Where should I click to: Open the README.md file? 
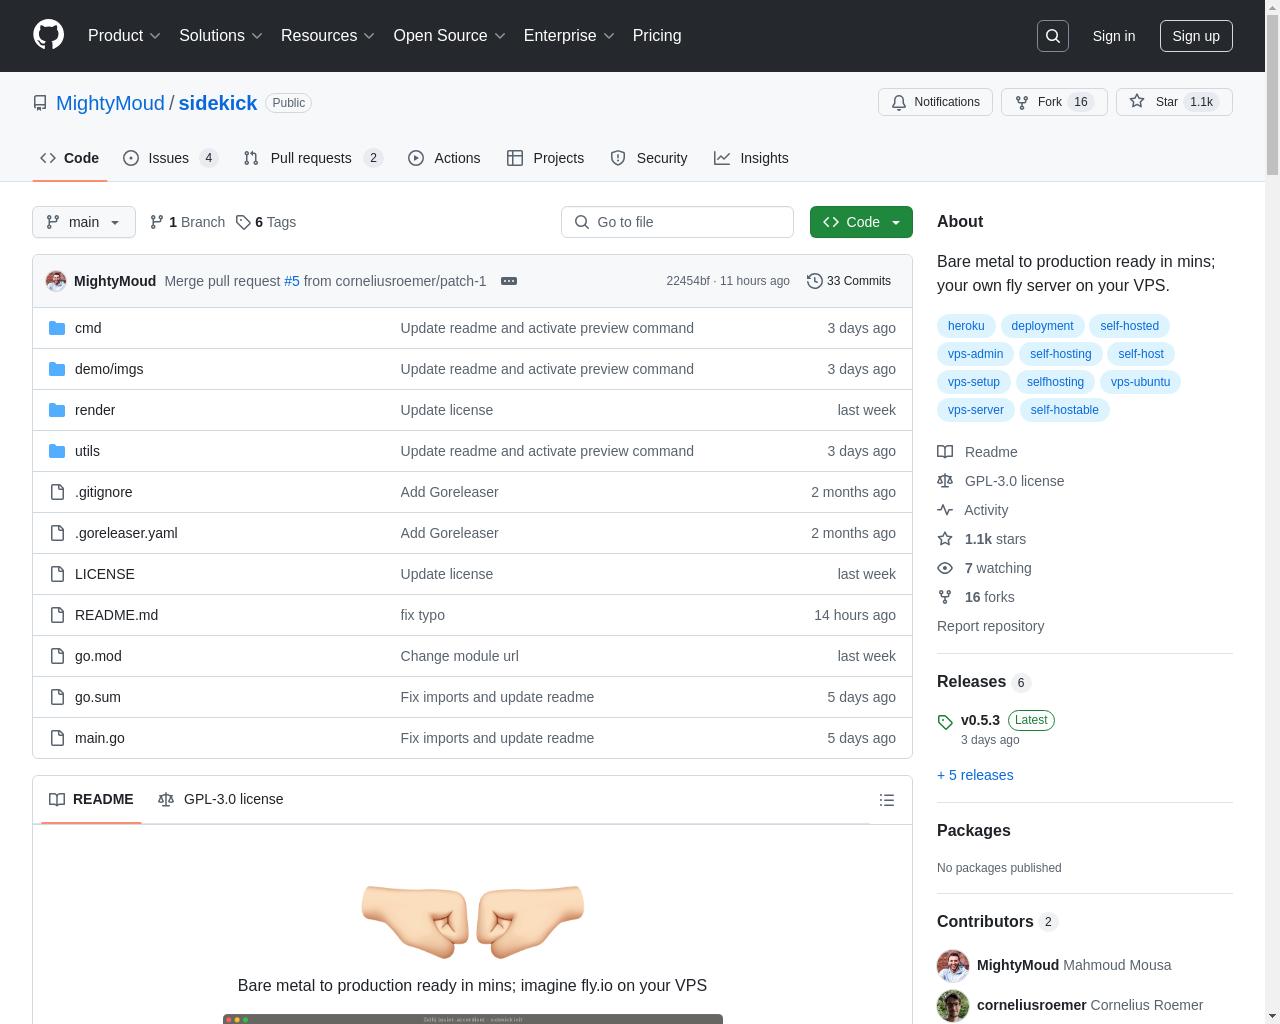coord(116,615)
